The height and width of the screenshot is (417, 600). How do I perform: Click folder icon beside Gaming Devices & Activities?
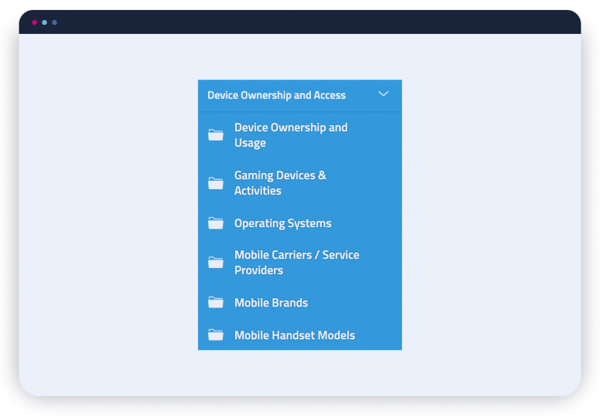(x=215, y=183)
